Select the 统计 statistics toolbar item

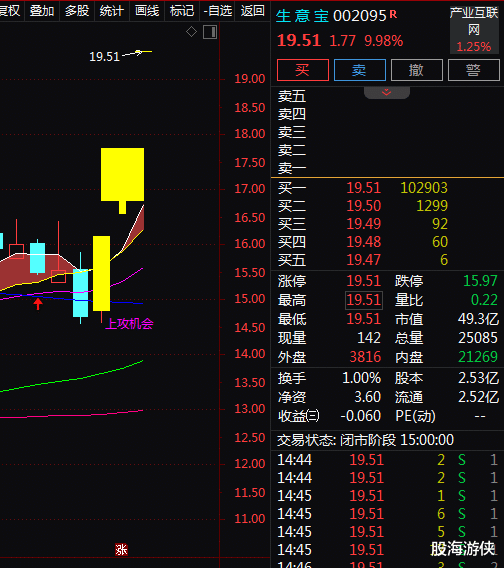[x=112, y=11]
